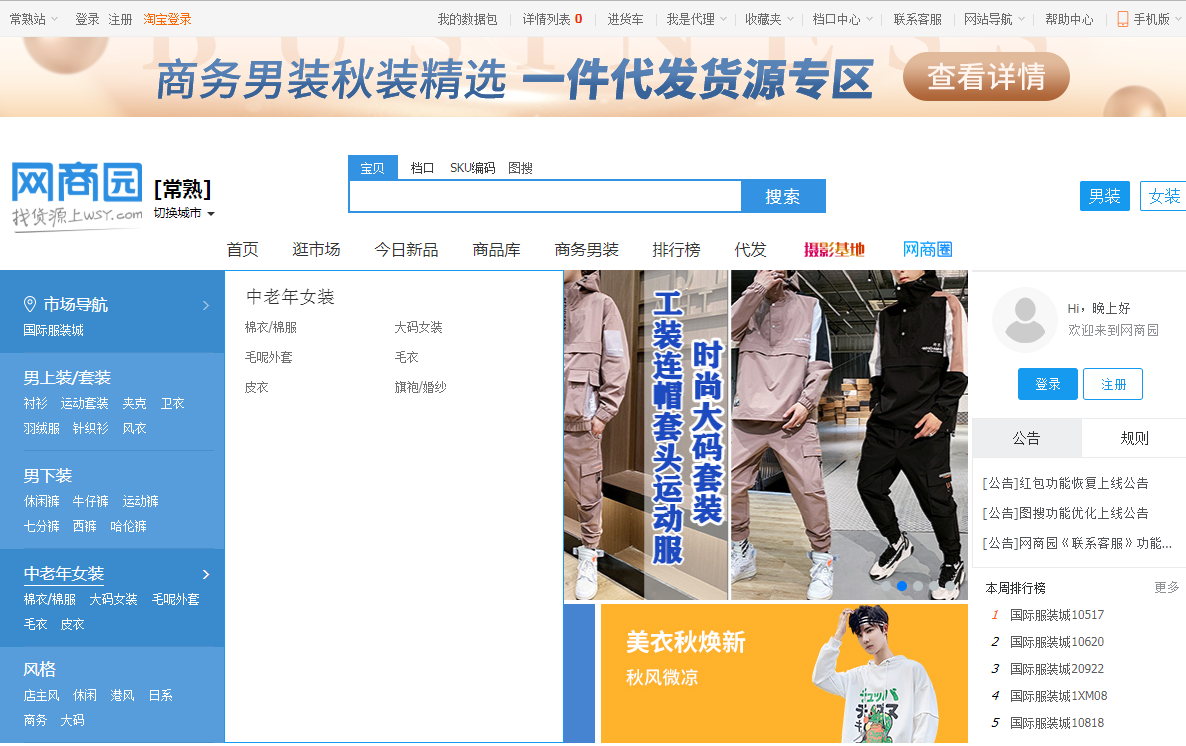1186x746 pixels.
Task: Open the 淘宝登录 Taobao login link
Action: [x=166, y=17]
